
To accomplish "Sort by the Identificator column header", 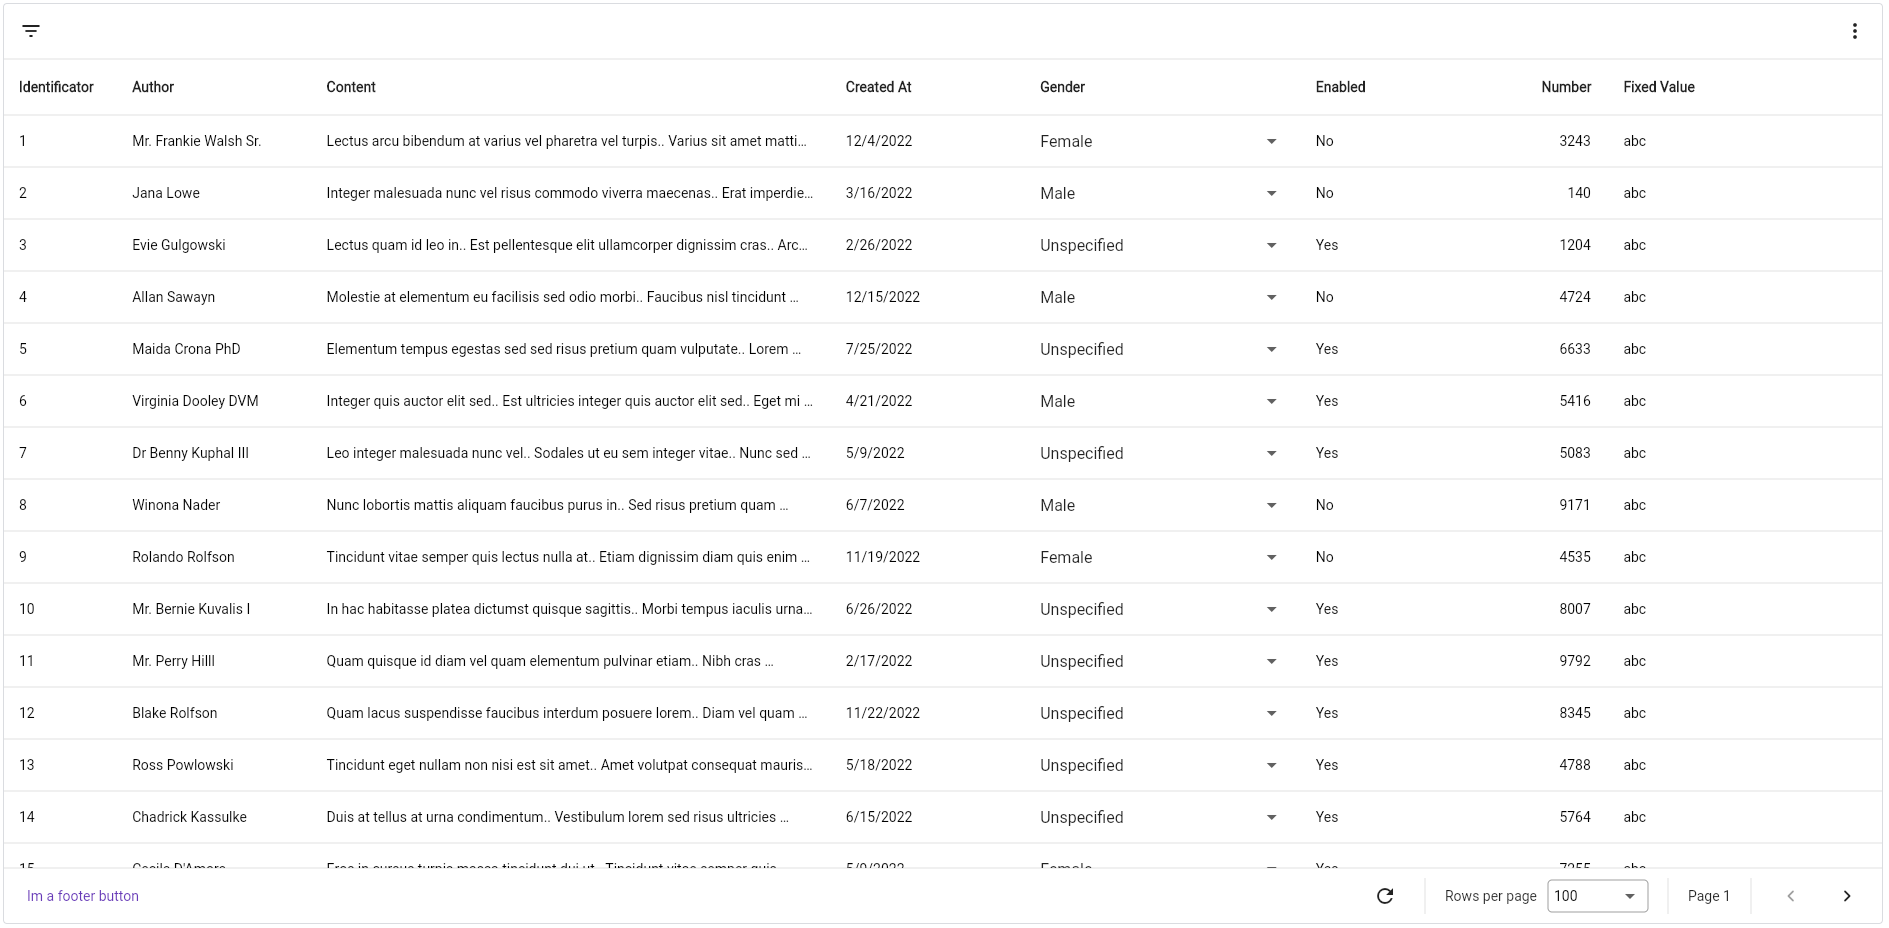I will tap(56, 87).
